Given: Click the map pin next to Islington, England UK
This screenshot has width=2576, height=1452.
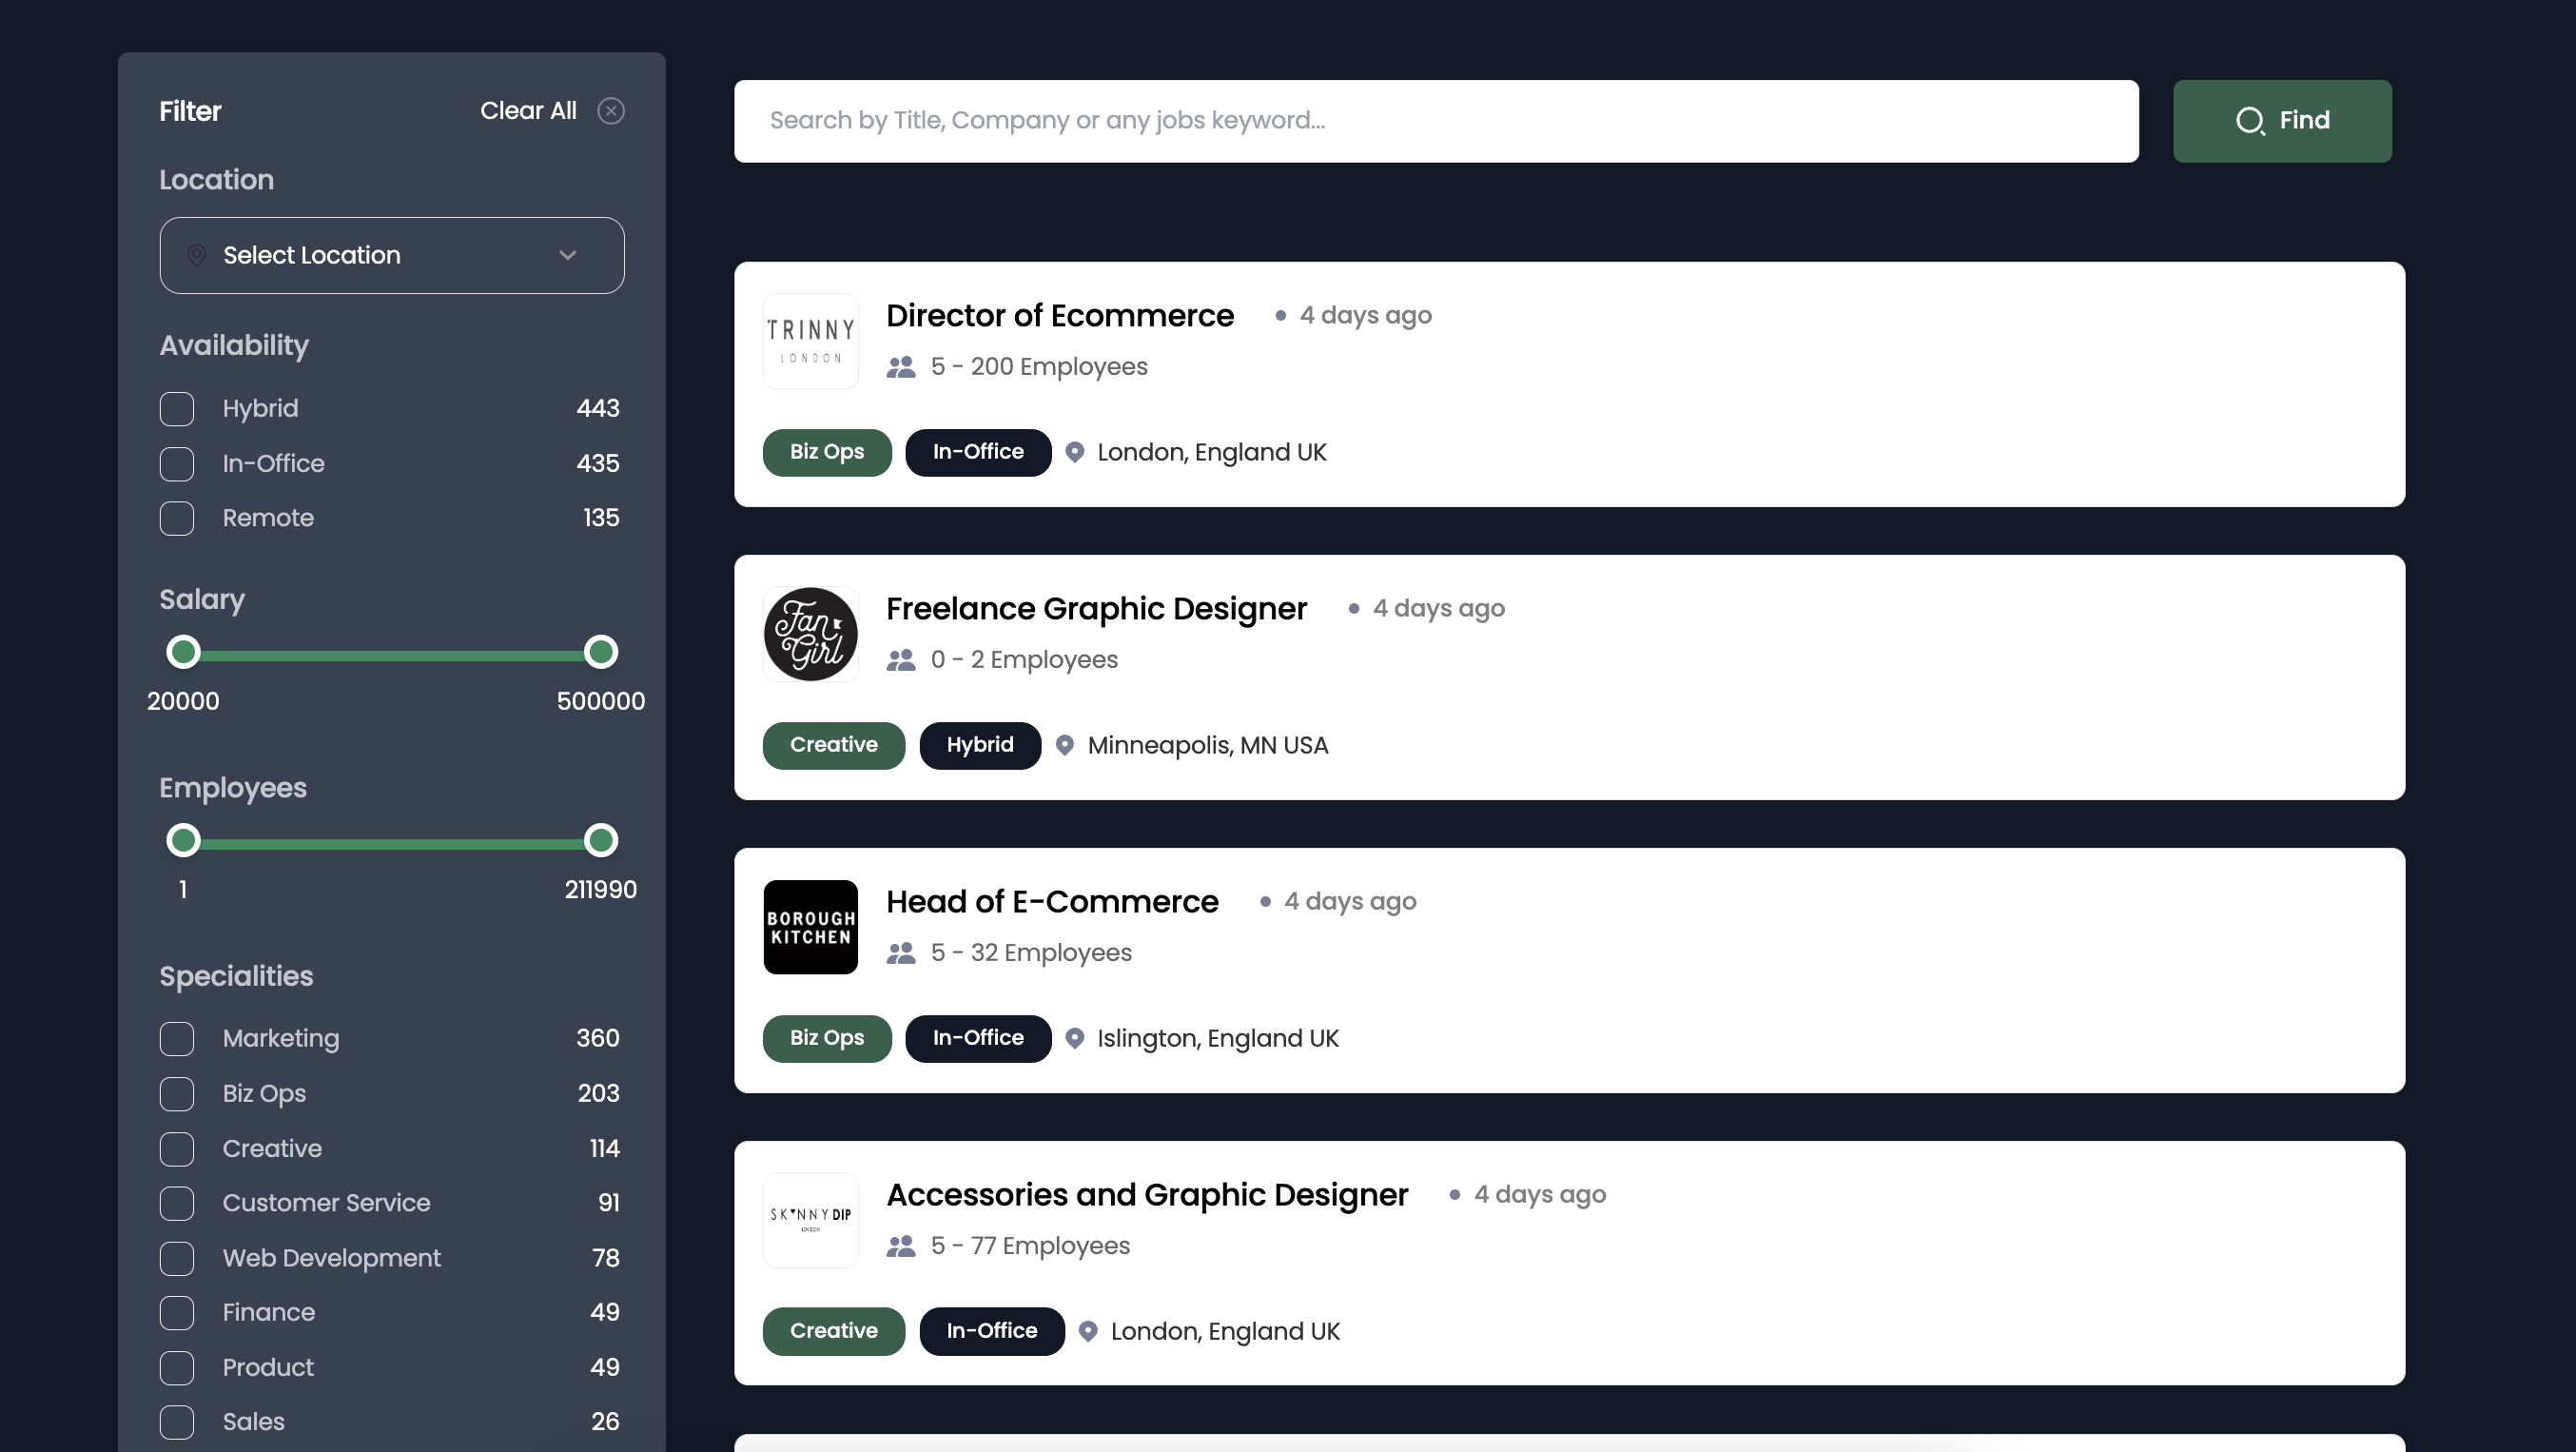Looking at the screenshot, I should pyautogui.click(x=1075, y=1039).
